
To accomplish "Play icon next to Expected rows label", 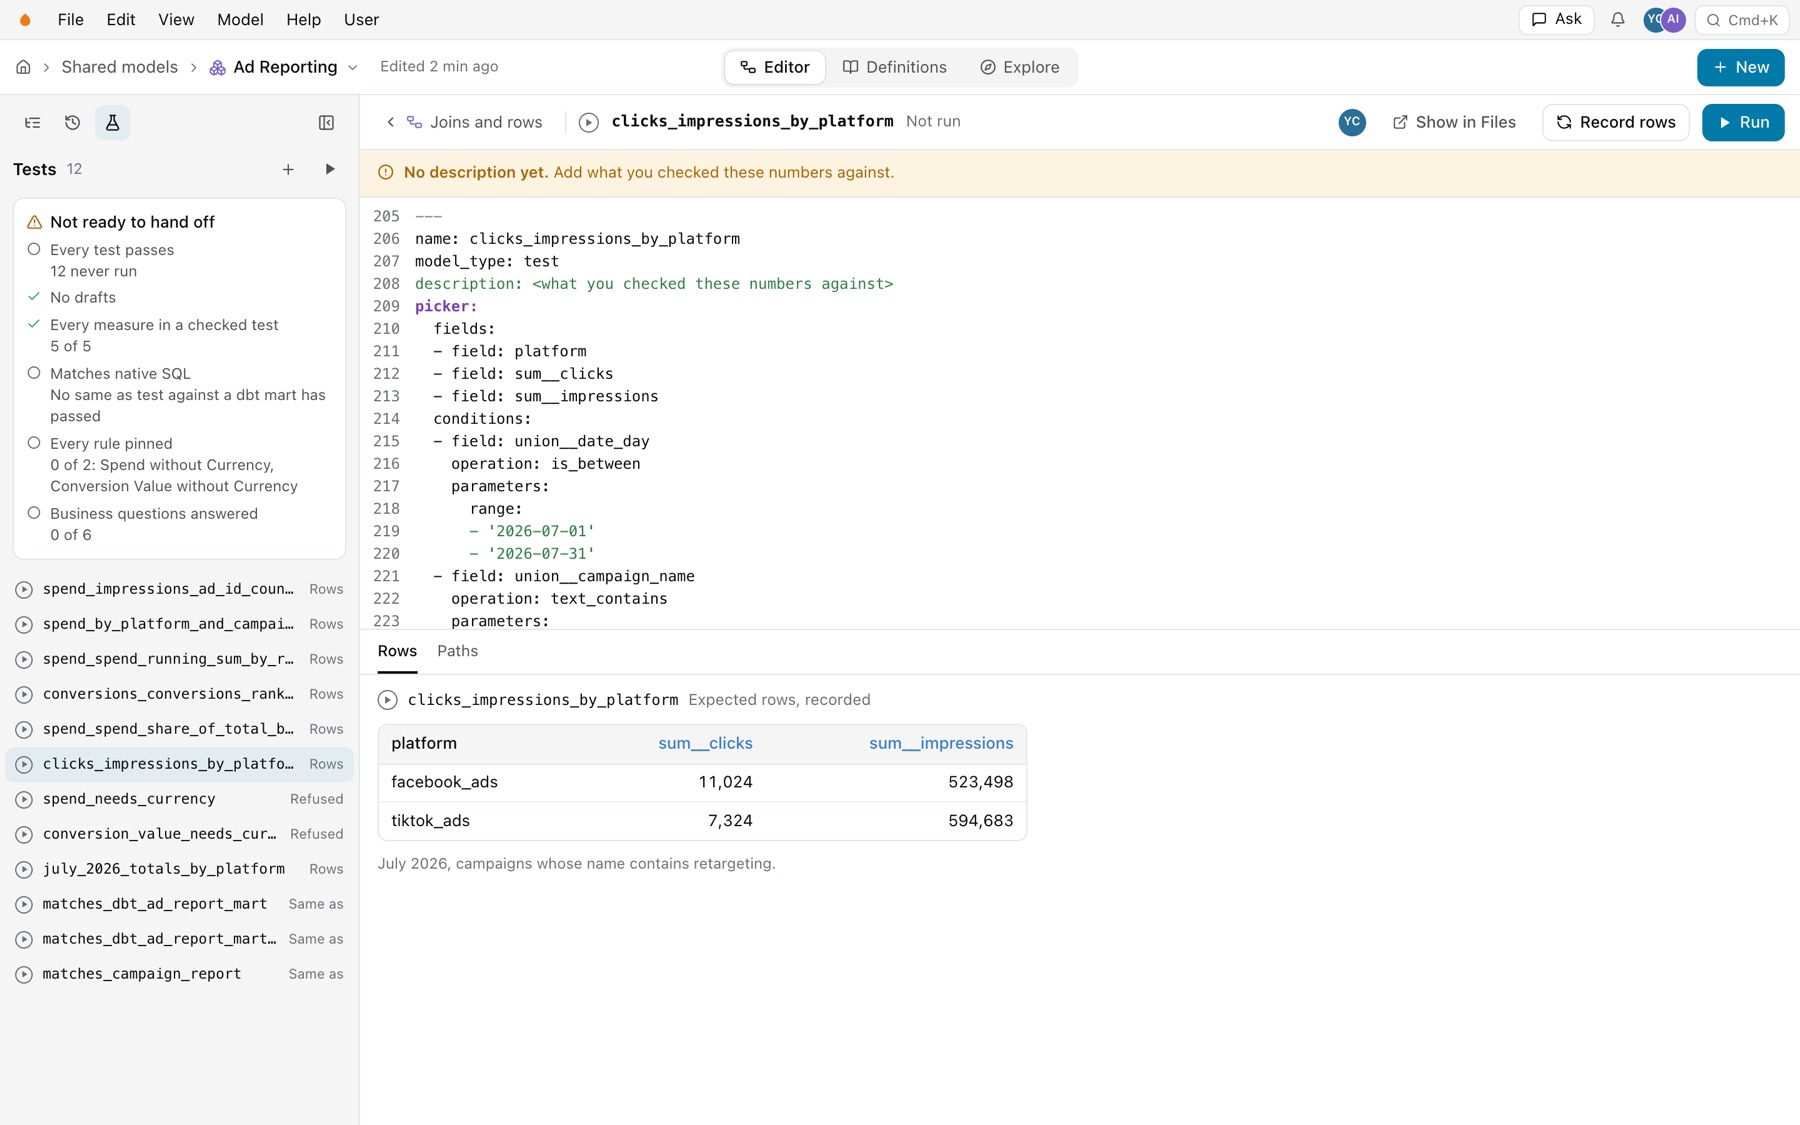I will (x=388, y=700).
